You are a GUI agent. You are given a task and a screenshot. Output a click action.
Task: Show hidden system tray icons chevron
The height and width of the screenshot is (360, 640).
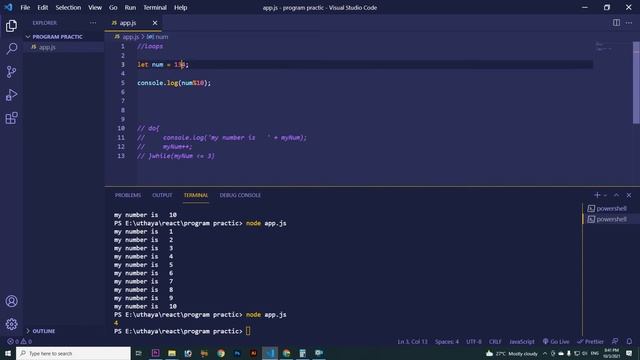coord(545,353)
